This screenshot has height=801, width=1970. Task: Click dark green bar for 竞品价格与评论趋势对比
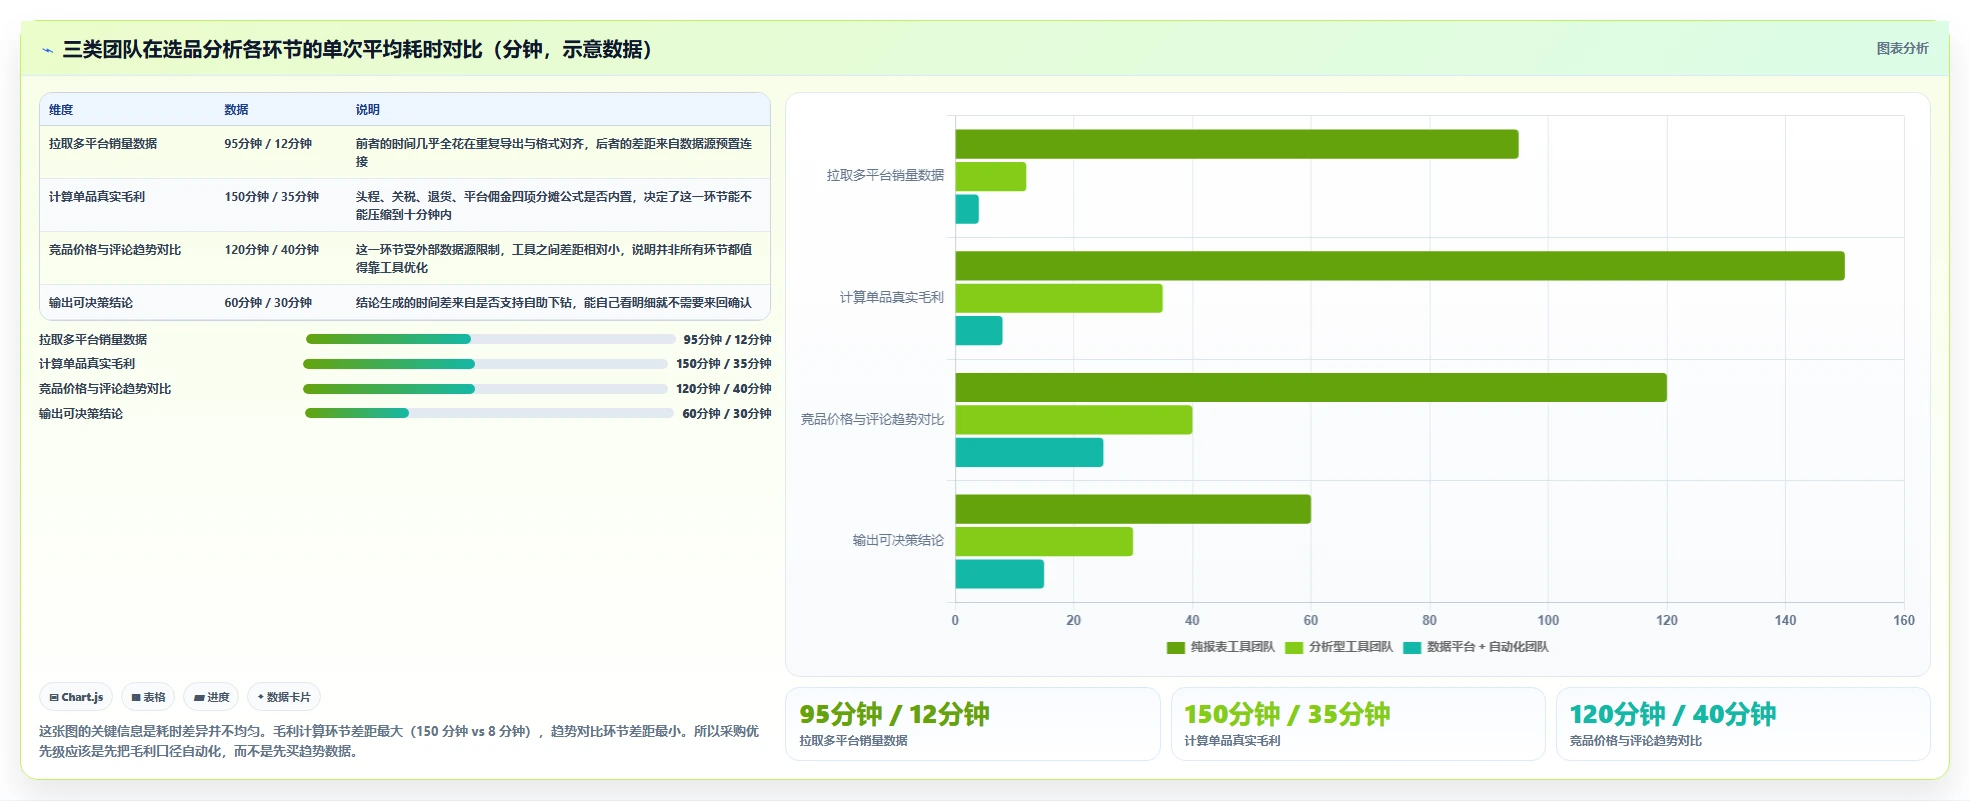(1311, 387)
